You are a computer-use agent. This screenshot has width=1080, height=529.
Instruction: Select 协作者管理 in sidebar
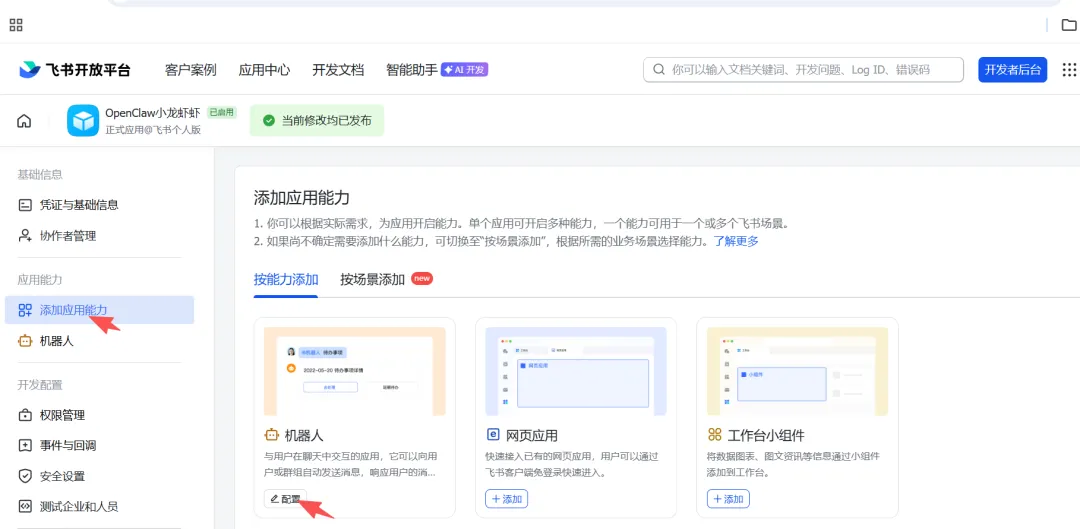pyautogui.click(x=99, y=236)
